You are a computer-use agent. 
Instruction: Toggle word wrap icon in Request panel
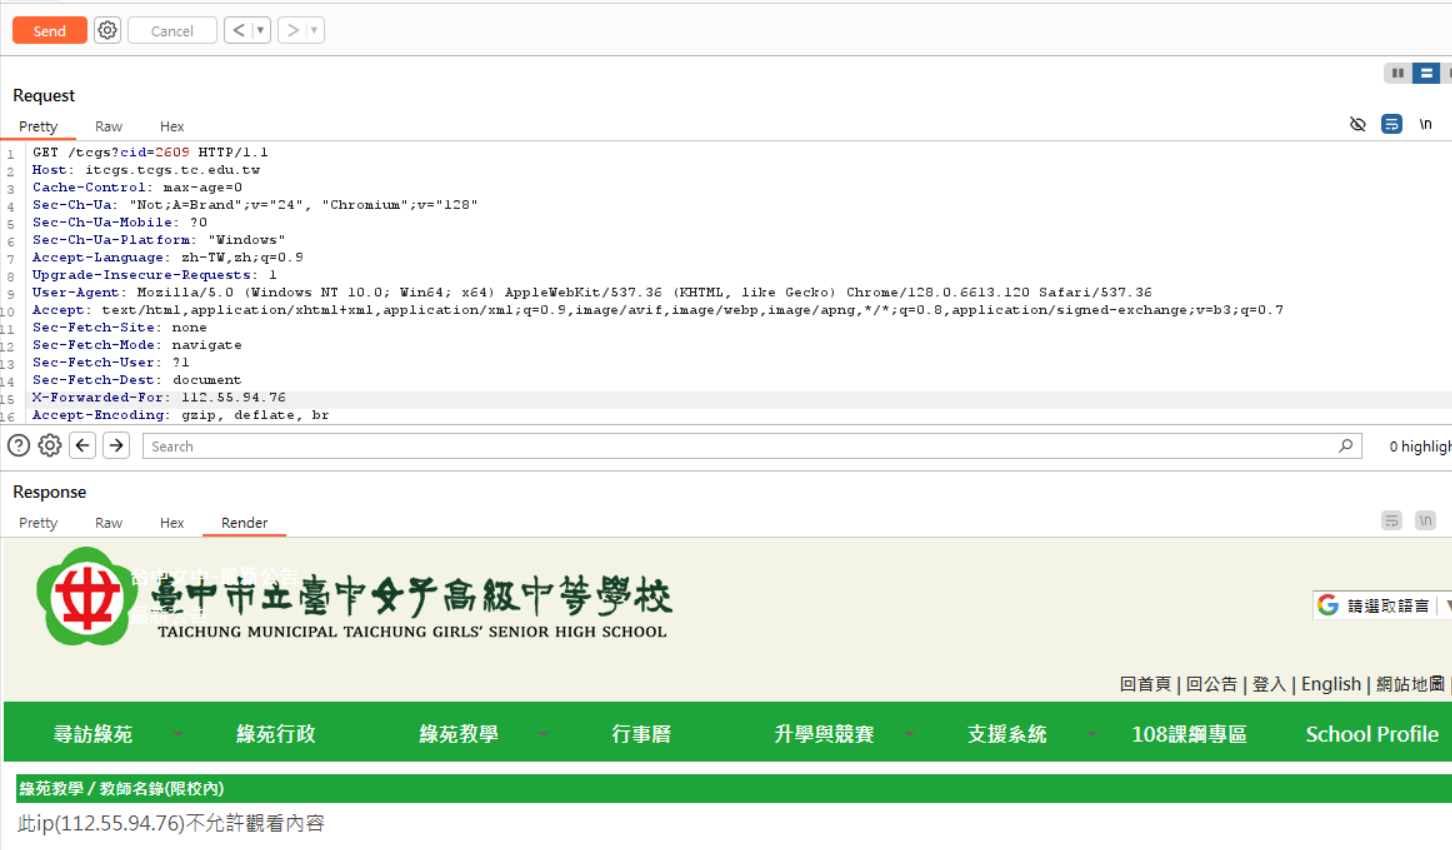[1391, 124]
